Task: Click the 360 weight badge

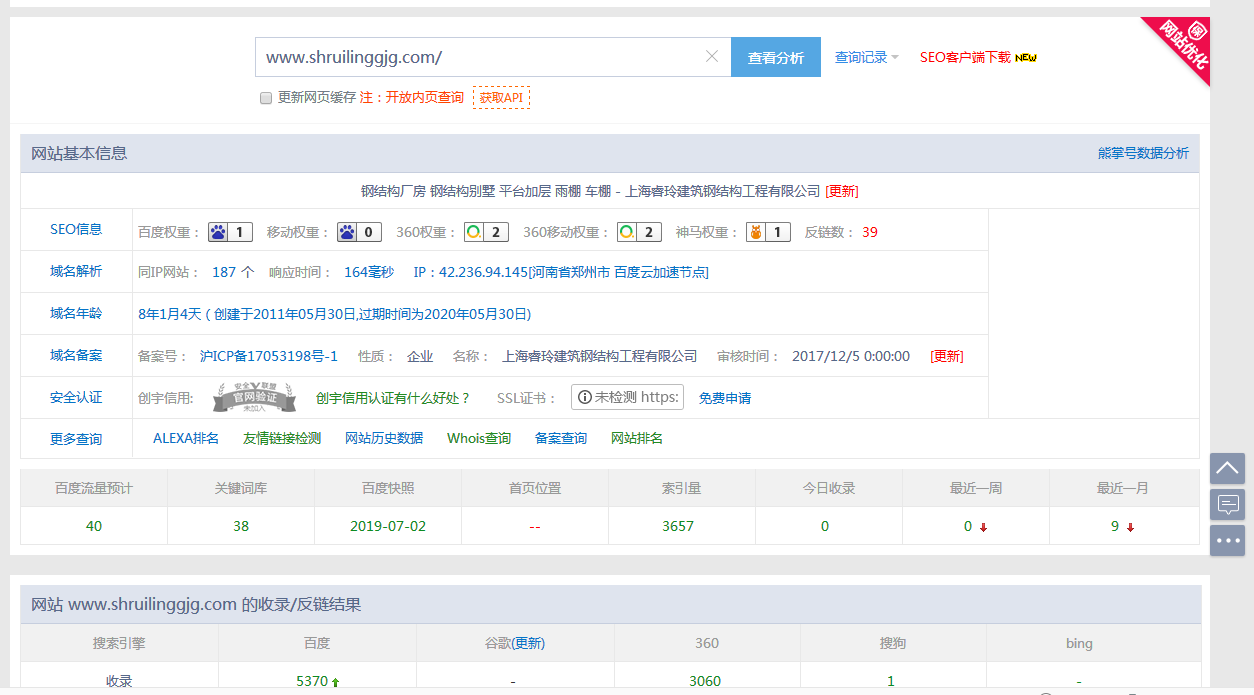Action: coord(486,232)
